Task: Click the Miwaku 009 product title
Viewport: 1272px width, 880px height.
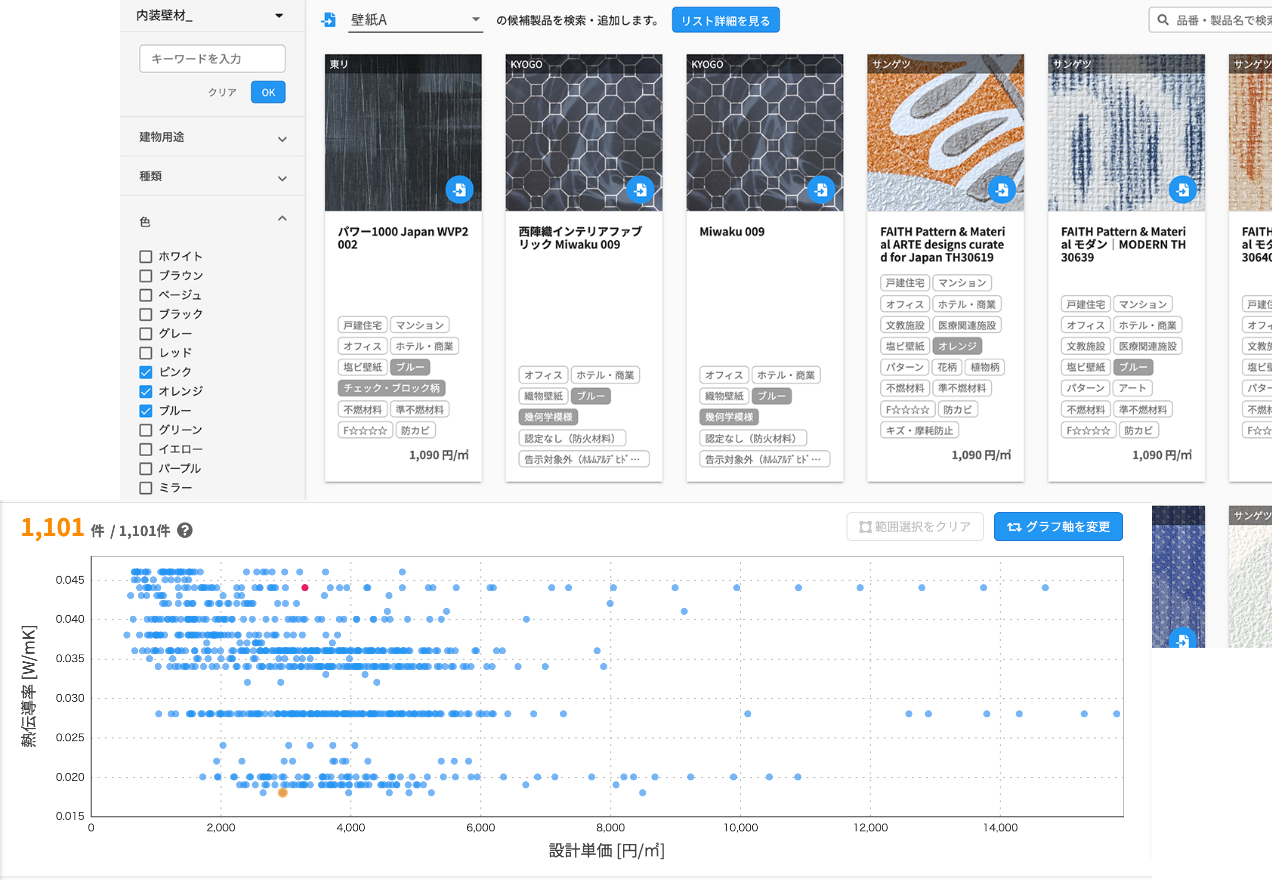Action: coord(732,232)
